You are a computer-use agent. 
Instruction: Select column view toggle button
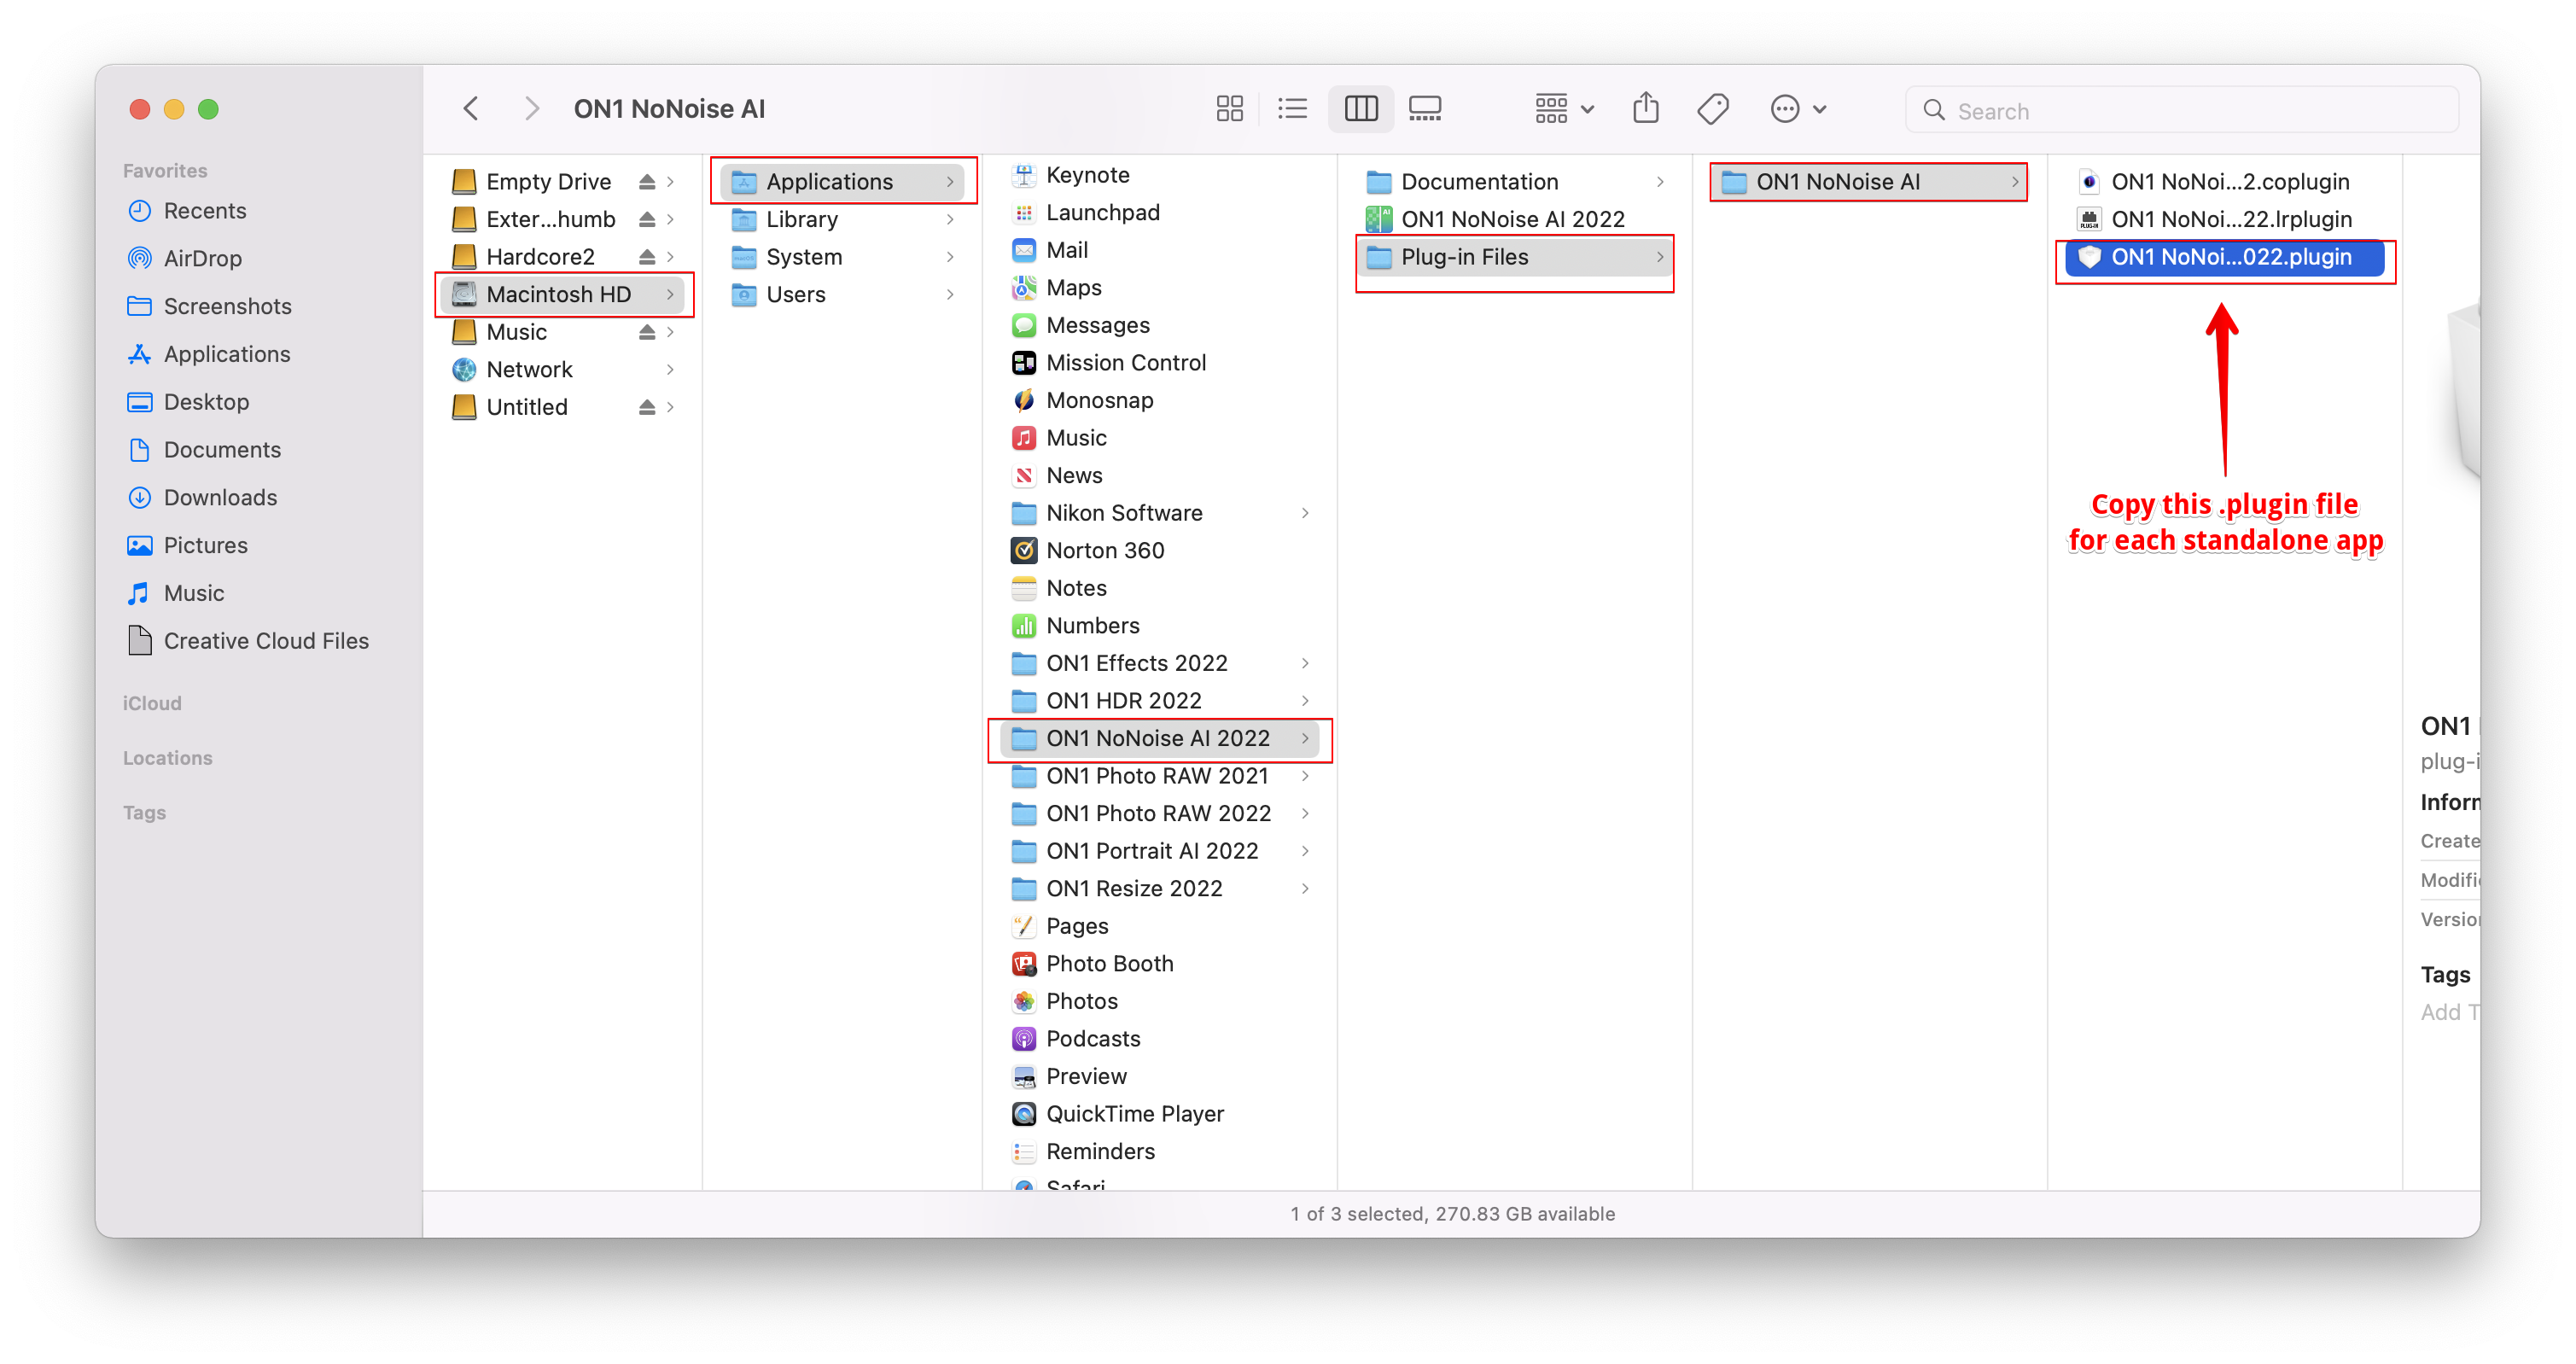(x=1360, y=109)
